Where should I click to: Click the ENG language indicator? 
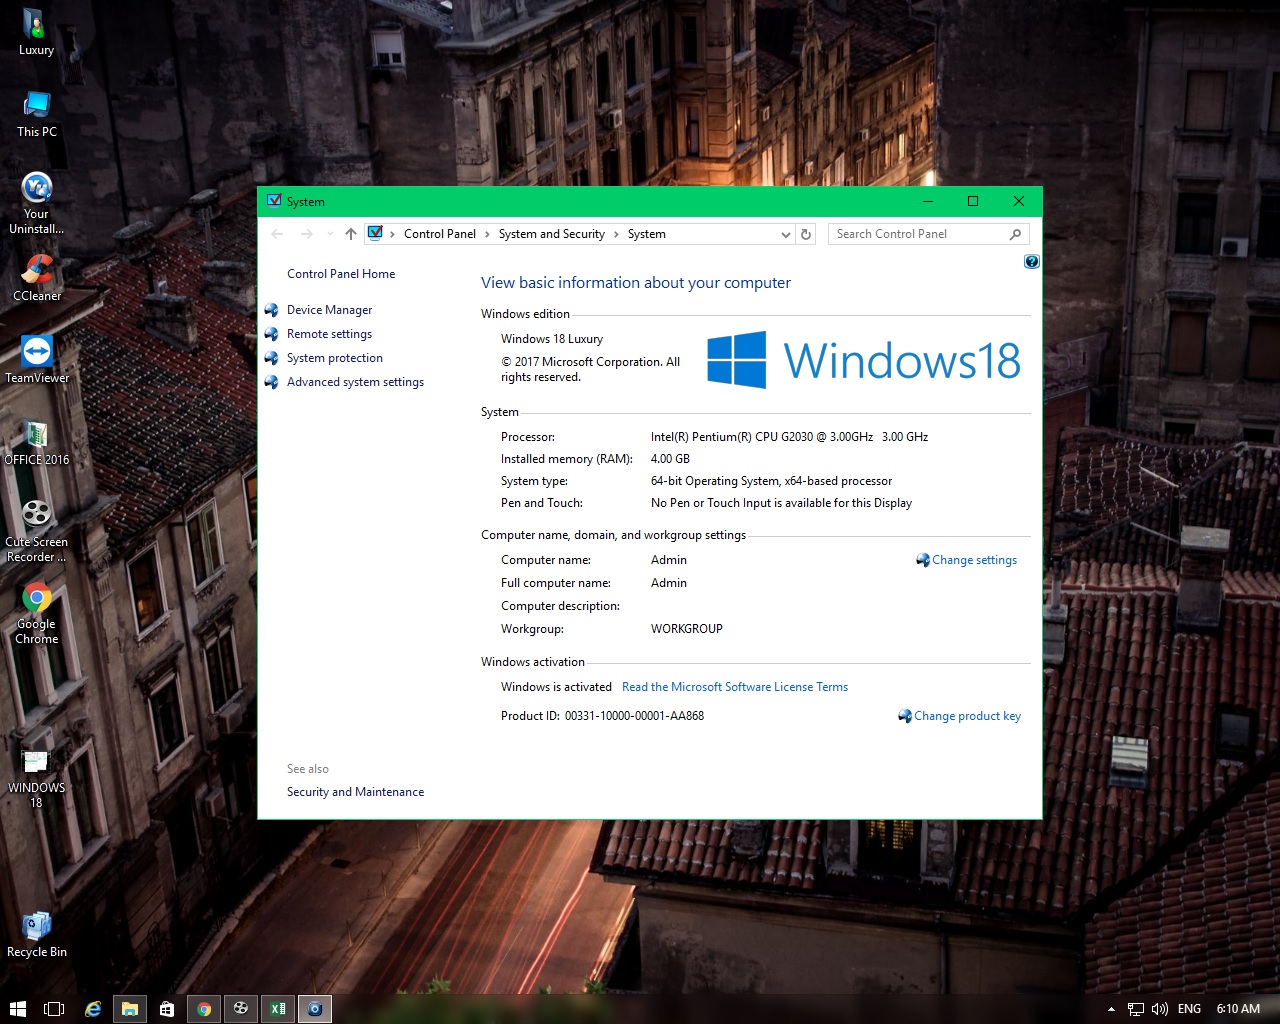click(x=1189, y=1009)
